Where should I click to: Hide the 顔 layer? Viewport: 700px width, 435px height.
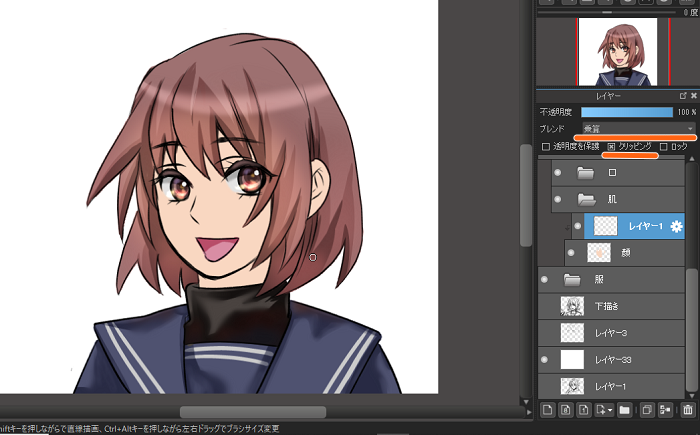point(571,253)
